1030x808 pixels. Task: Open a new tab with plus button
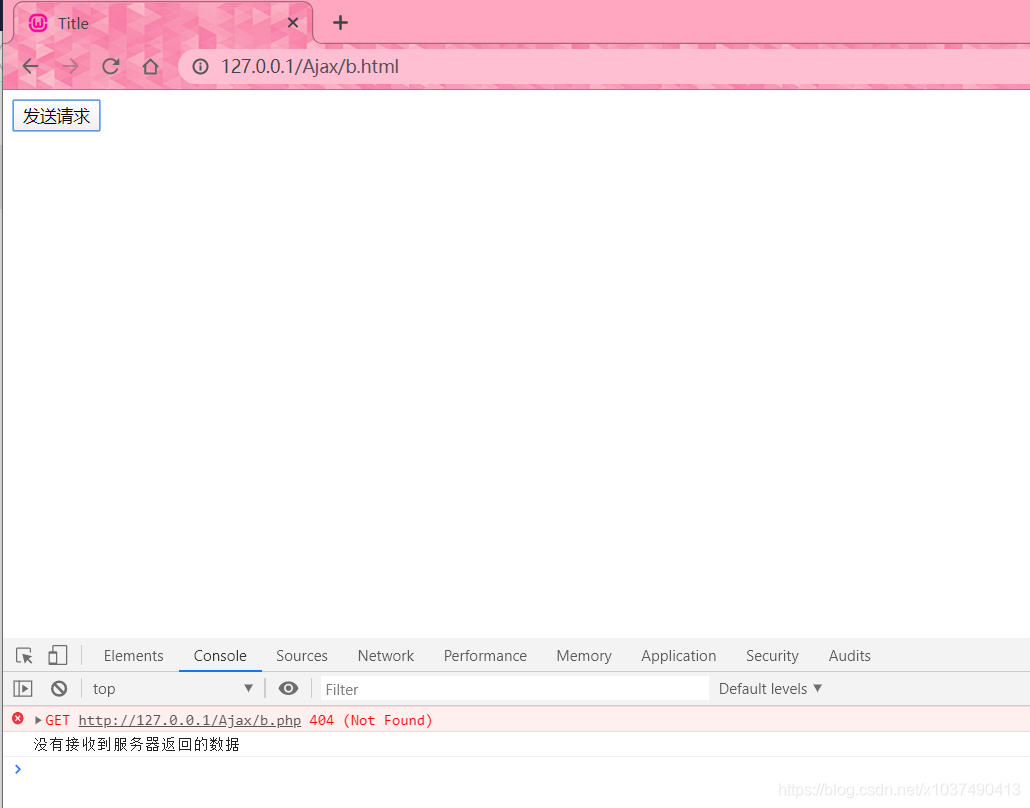(x=340, y=23)
